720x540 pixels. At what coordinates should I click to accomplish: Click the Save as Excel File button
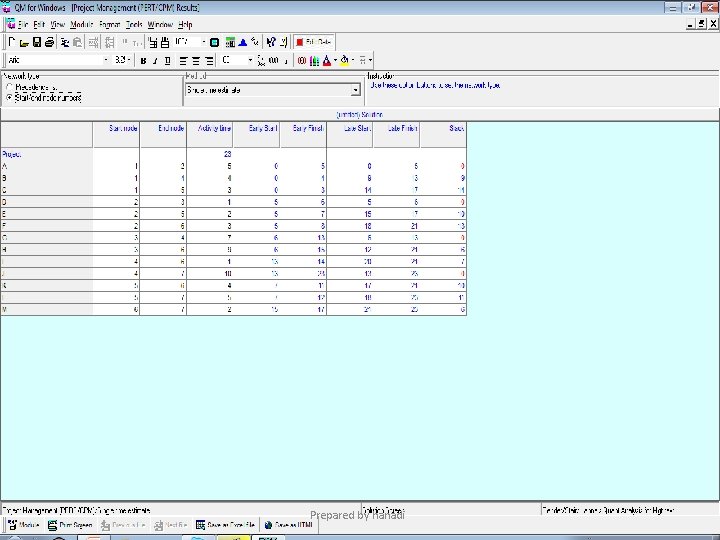225,525
